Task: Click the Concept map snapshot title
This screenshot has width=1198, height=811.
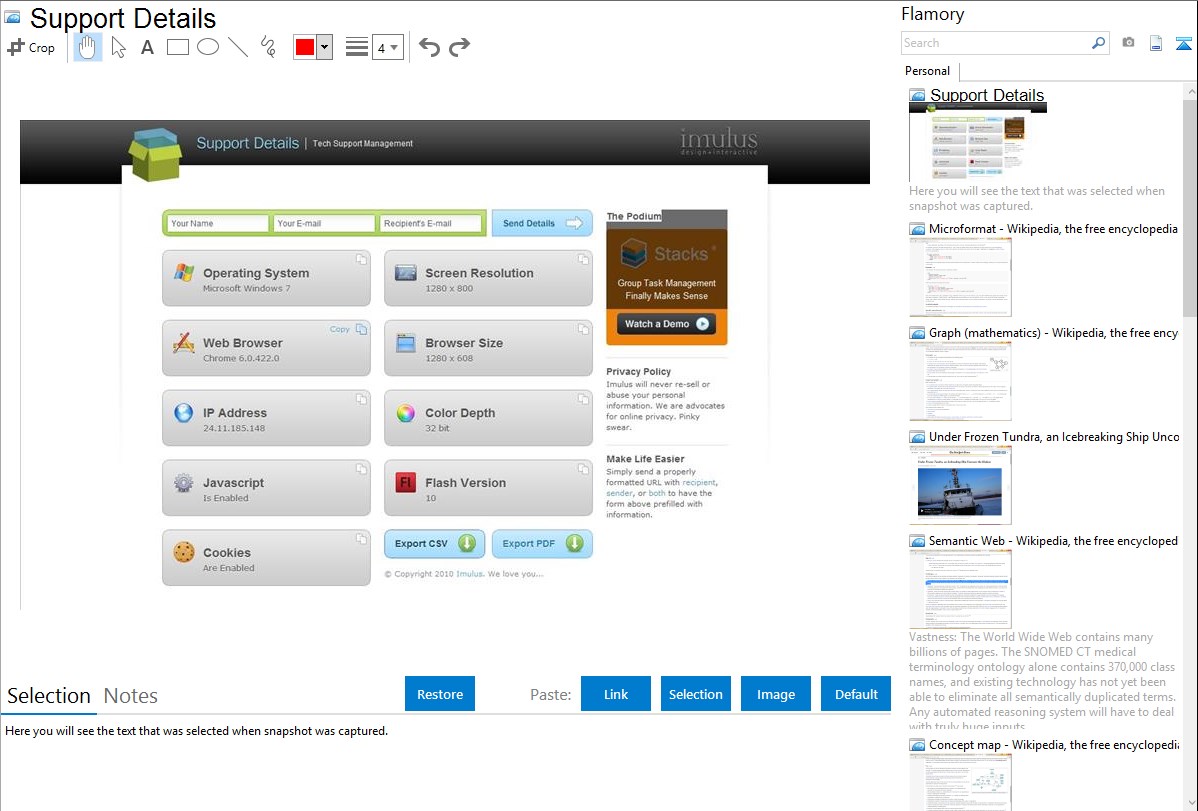Action: [x=1054, y=744]
